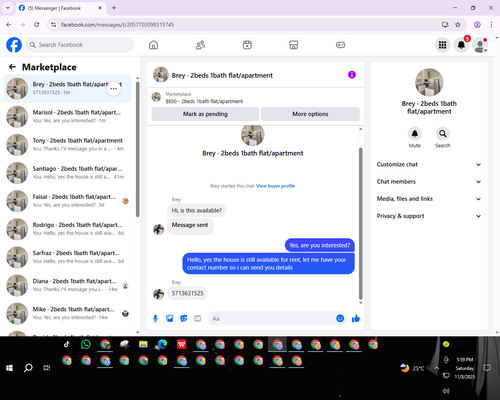The image size is (500, 400).
Task: Open Windows taskbar search
Action: 28,368
